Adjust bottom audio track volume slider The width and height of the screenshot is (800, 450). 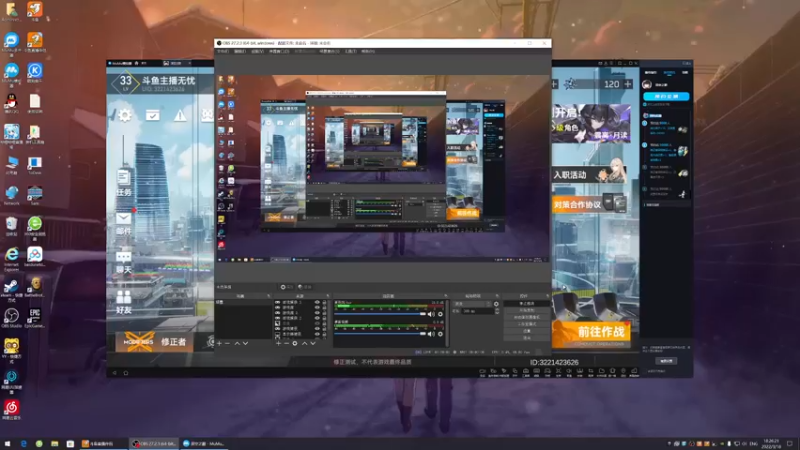pos(380,334)
